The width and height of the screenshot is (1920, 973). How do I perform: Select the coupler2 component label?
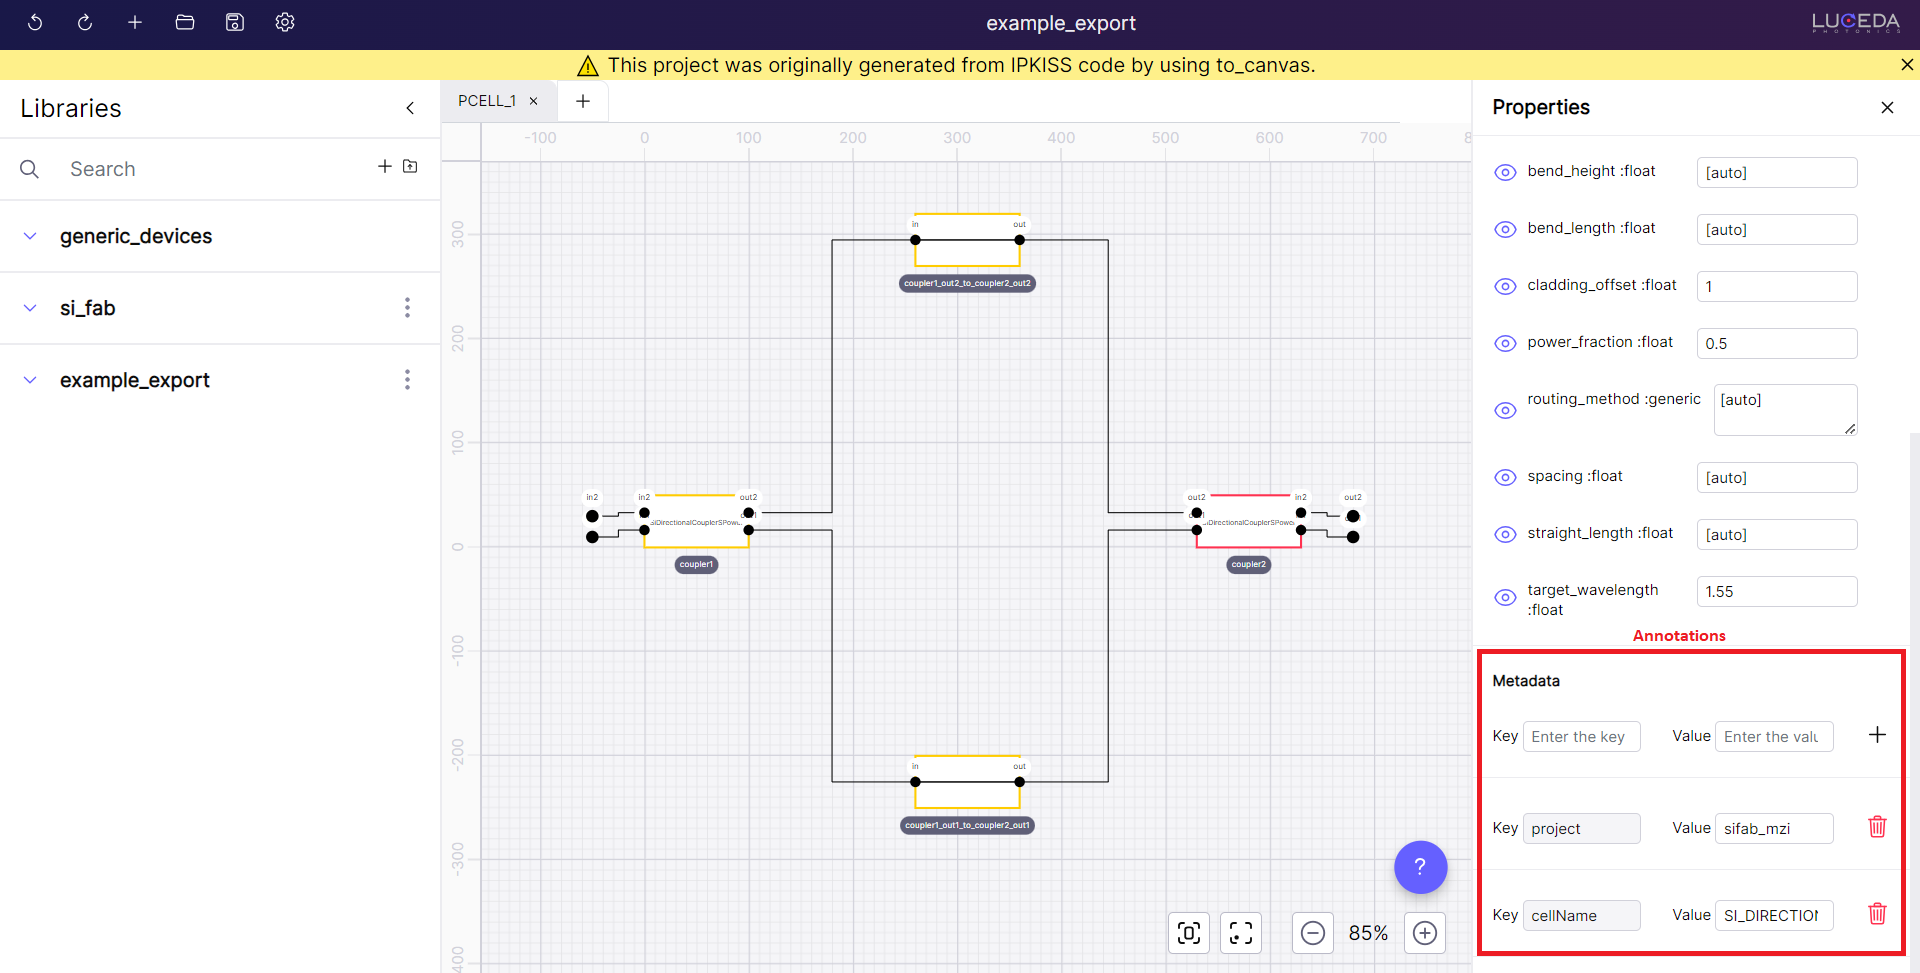pyautogui.click(x=1248, y=565)
